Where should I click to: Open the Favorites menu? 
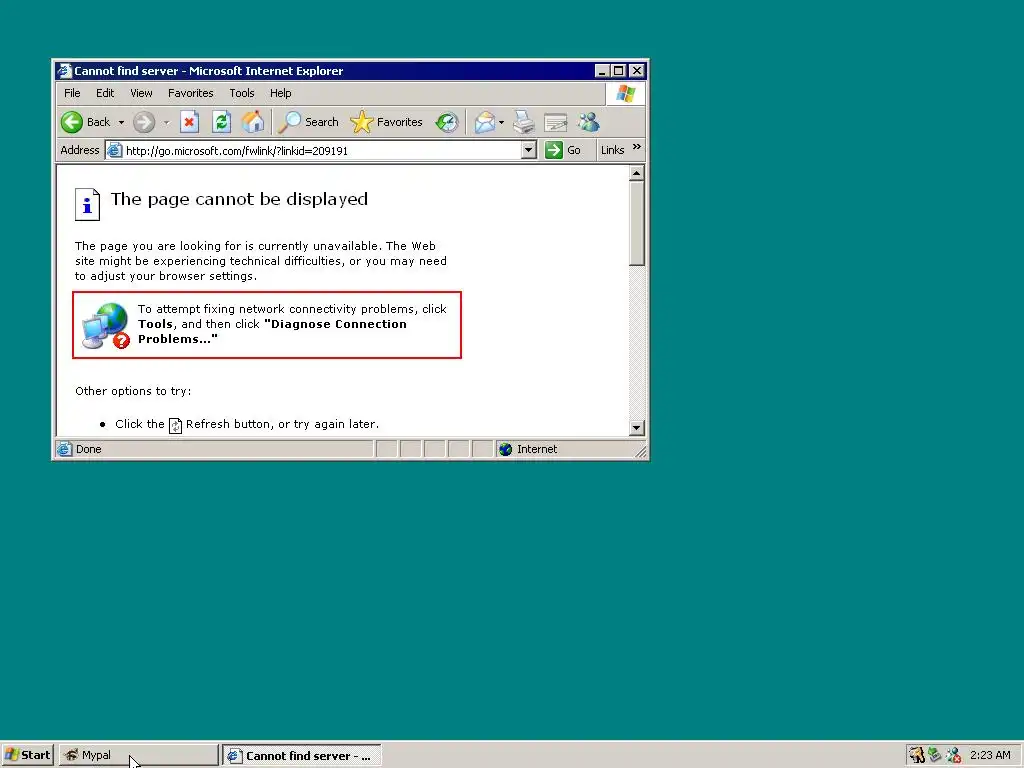click(x=191, y=93)
